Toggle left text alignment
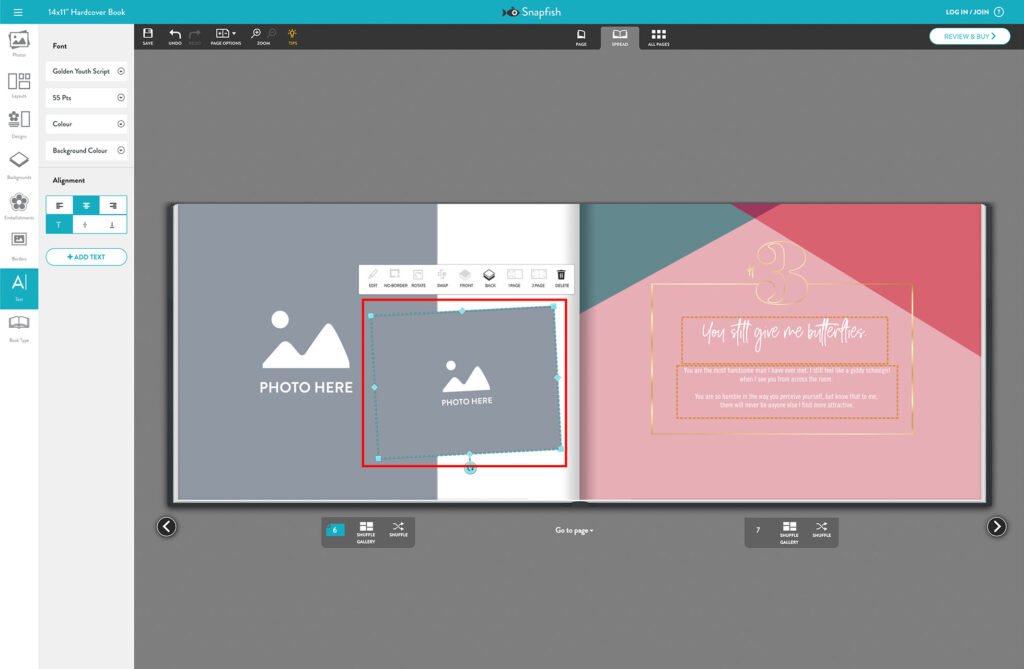This screenshot has height=669, width=1024. pos(59,205)
